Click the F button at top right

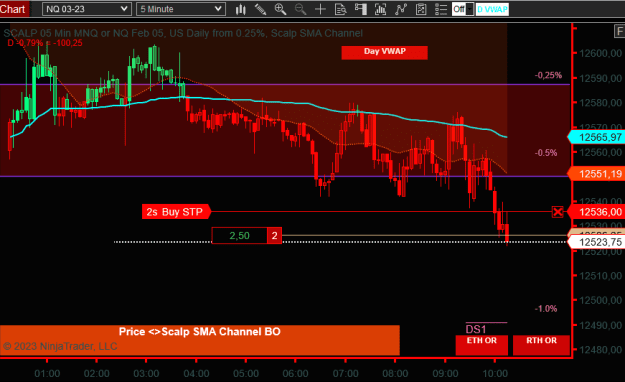(x=619, y=31)
